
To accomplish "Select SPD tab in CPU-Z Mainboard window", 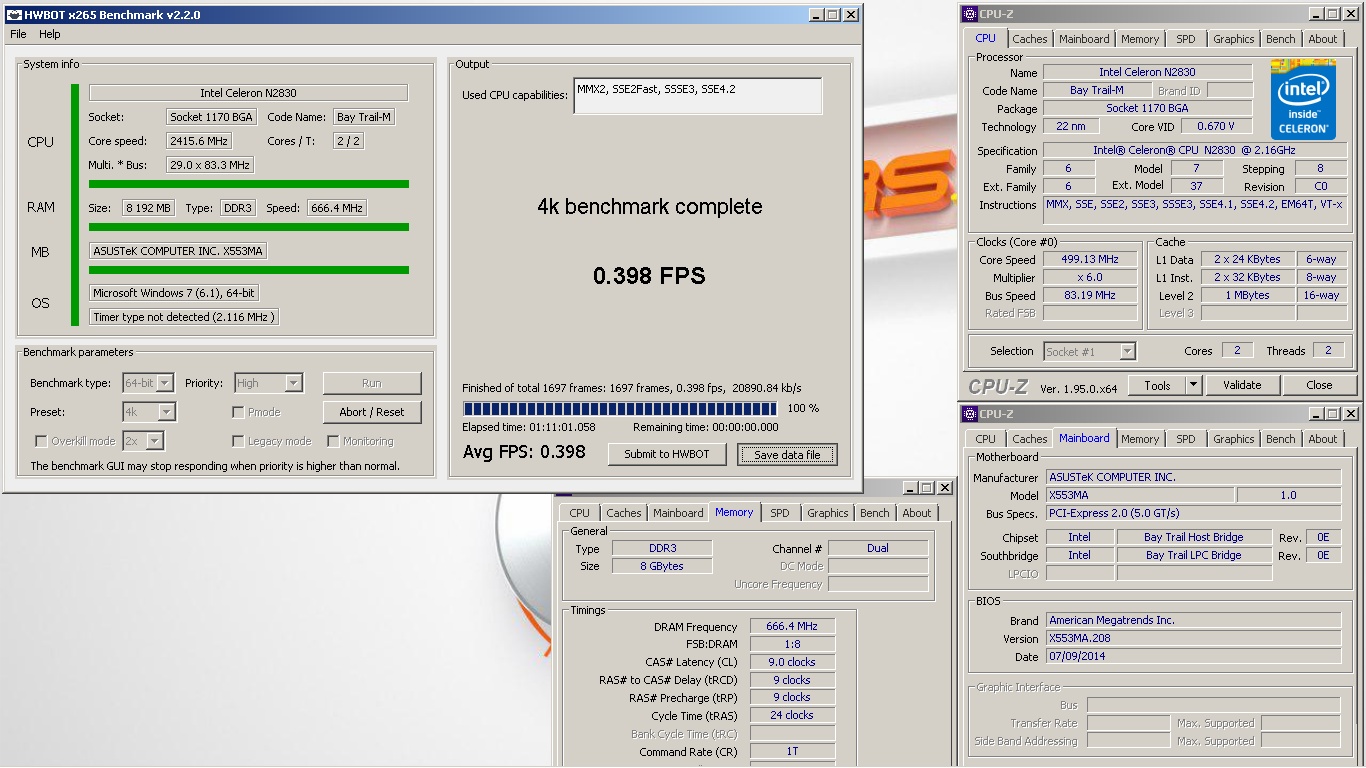I will [x=1185, y=439].
